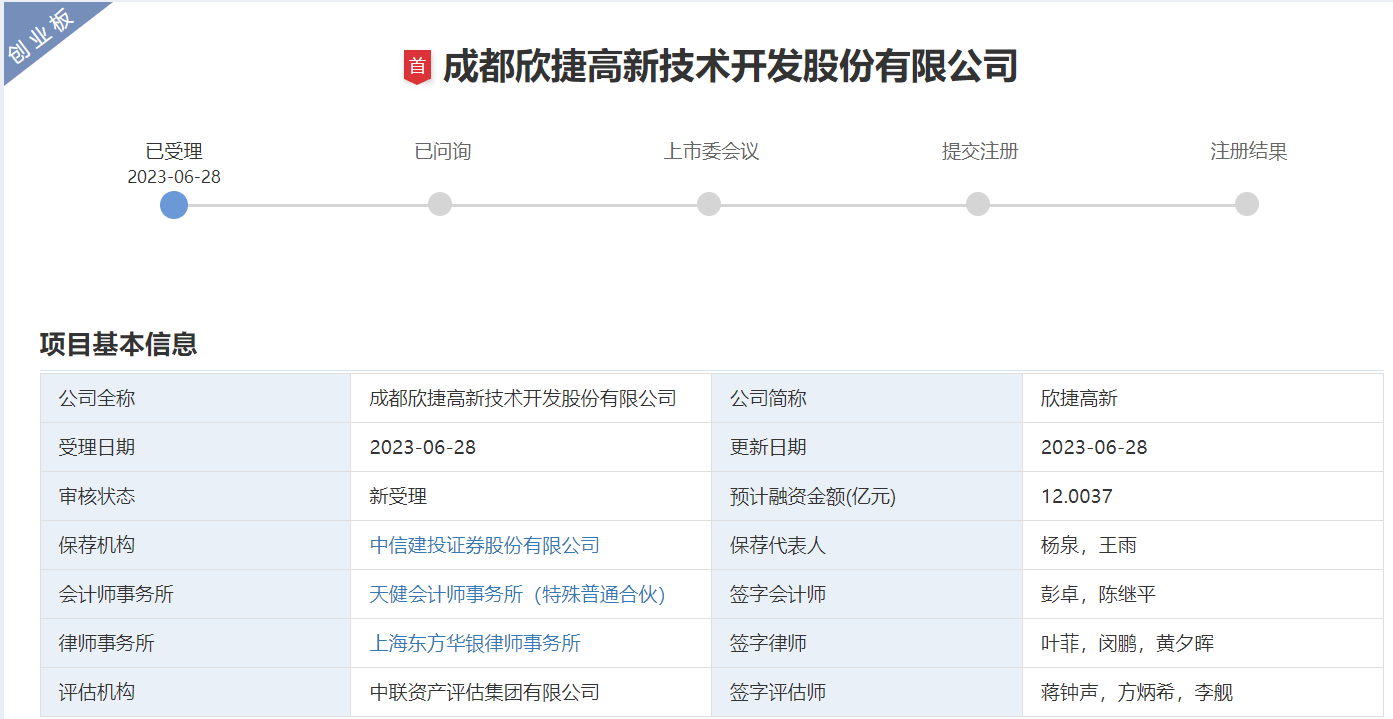Select the 注册结果 progress step circle
This screenshot has height=719, width=1393.
coord(1246,204)
